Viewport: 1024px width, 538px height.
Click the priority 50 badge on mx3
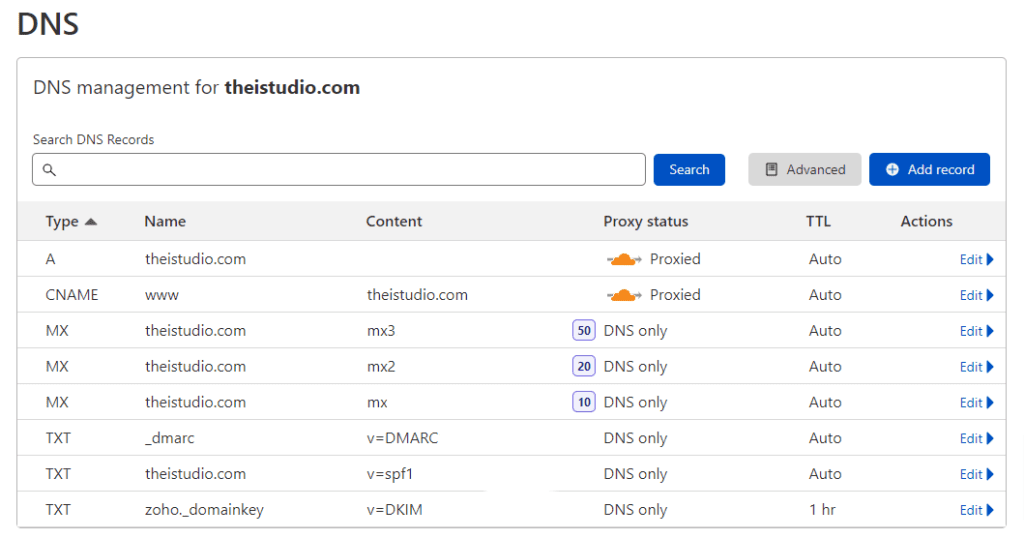[584, 330]
